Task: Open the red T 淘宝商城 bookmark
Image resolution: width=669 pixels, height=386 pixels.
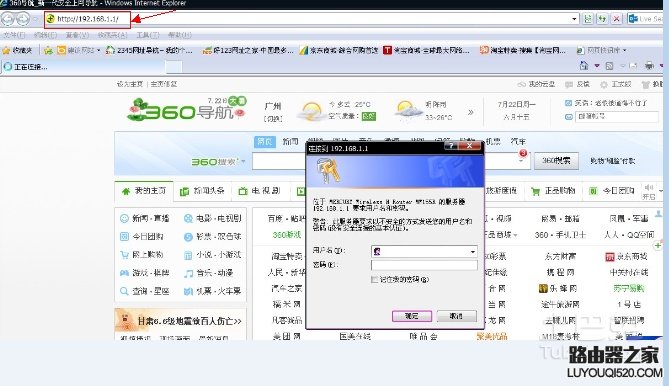Action: click(x=426, y=50)
